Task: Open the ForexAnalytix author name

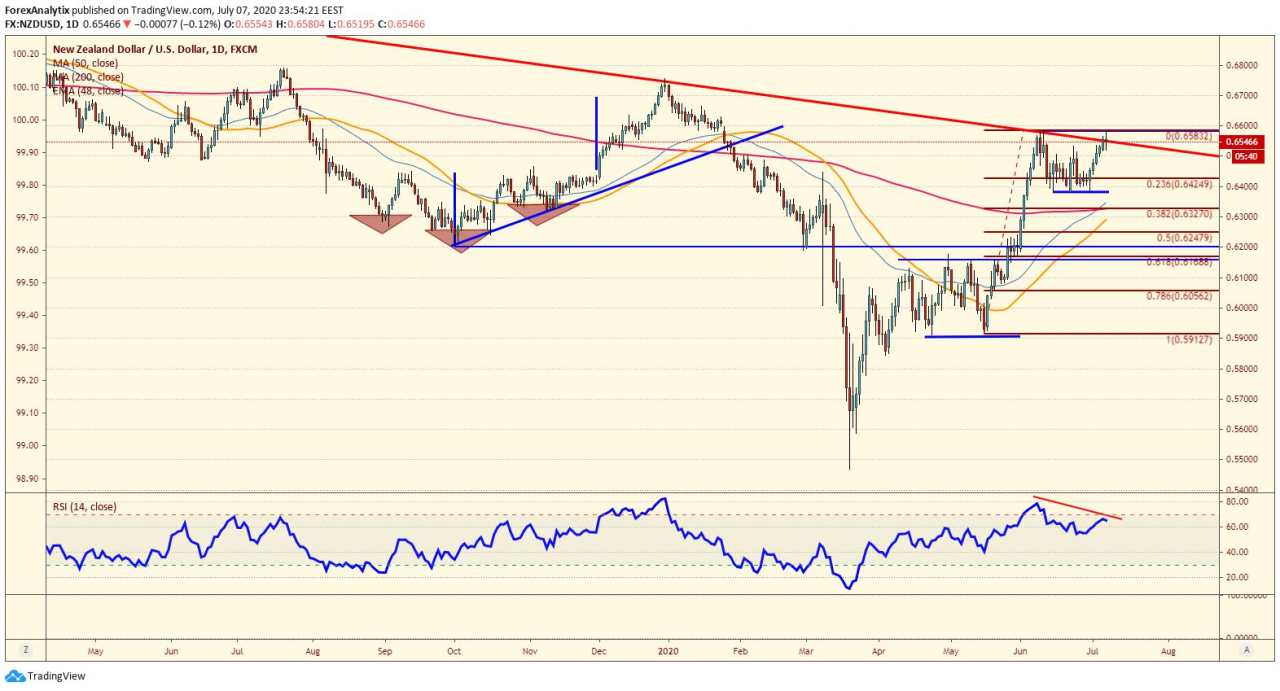Action: click(x=37, y=8)
